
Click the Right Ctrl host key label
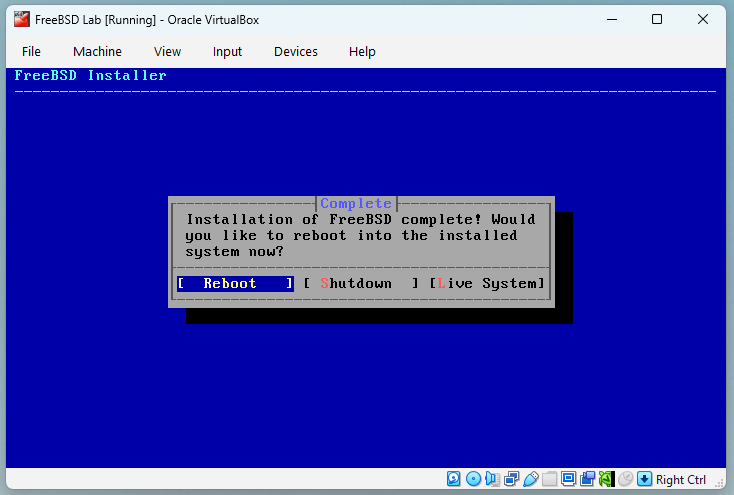coord(681,480)
